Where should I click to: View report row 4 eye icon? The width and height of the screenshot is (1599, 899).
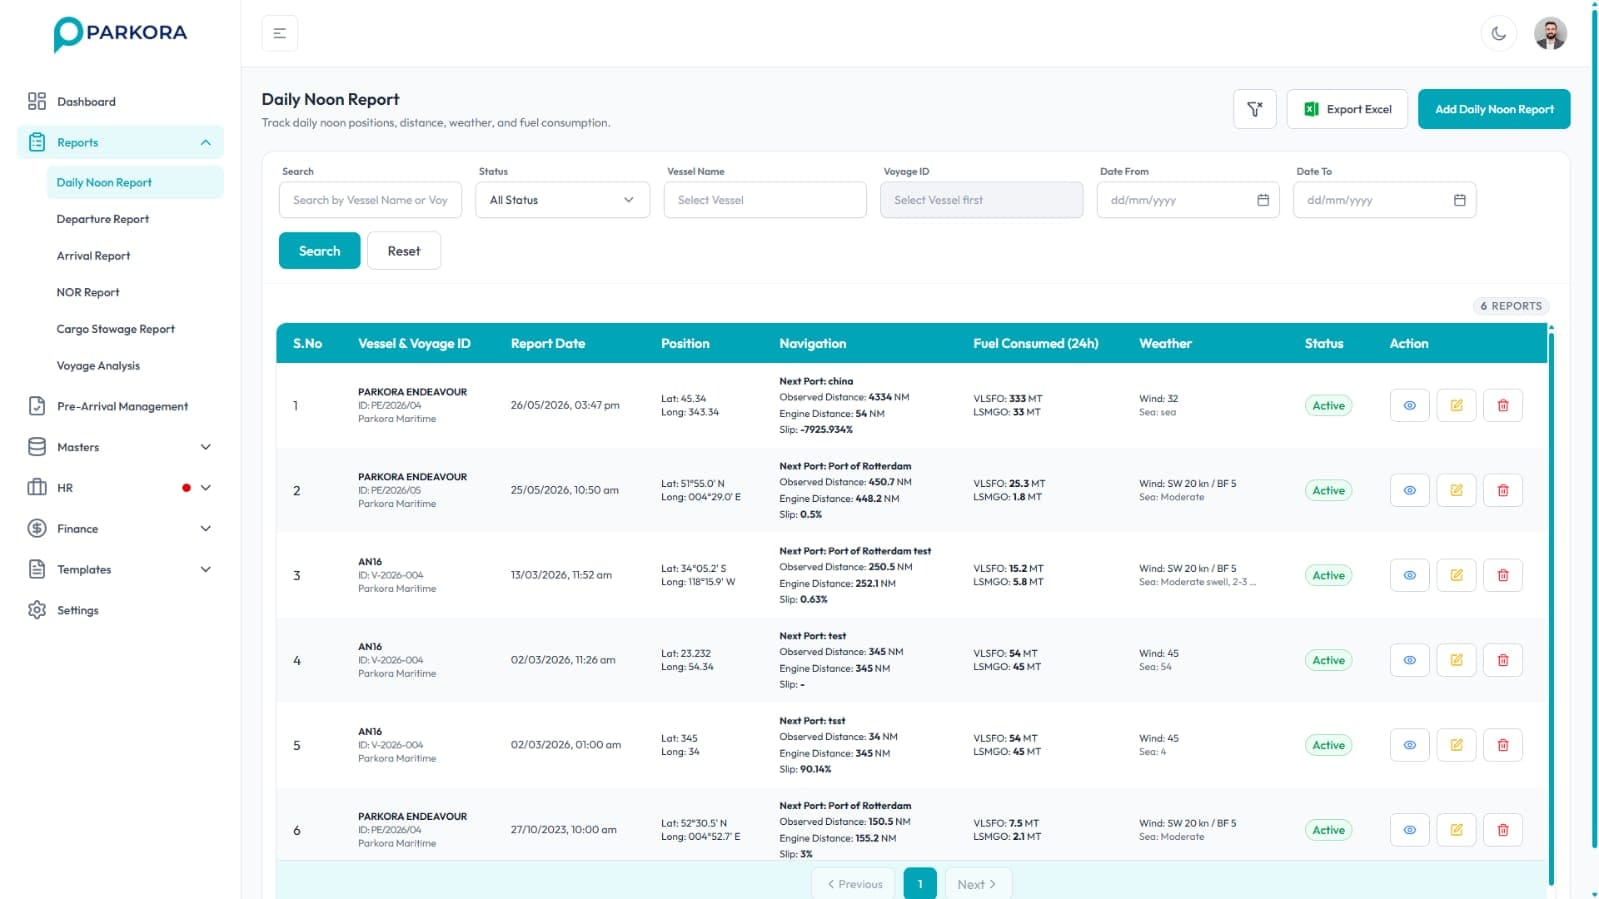1409,660
